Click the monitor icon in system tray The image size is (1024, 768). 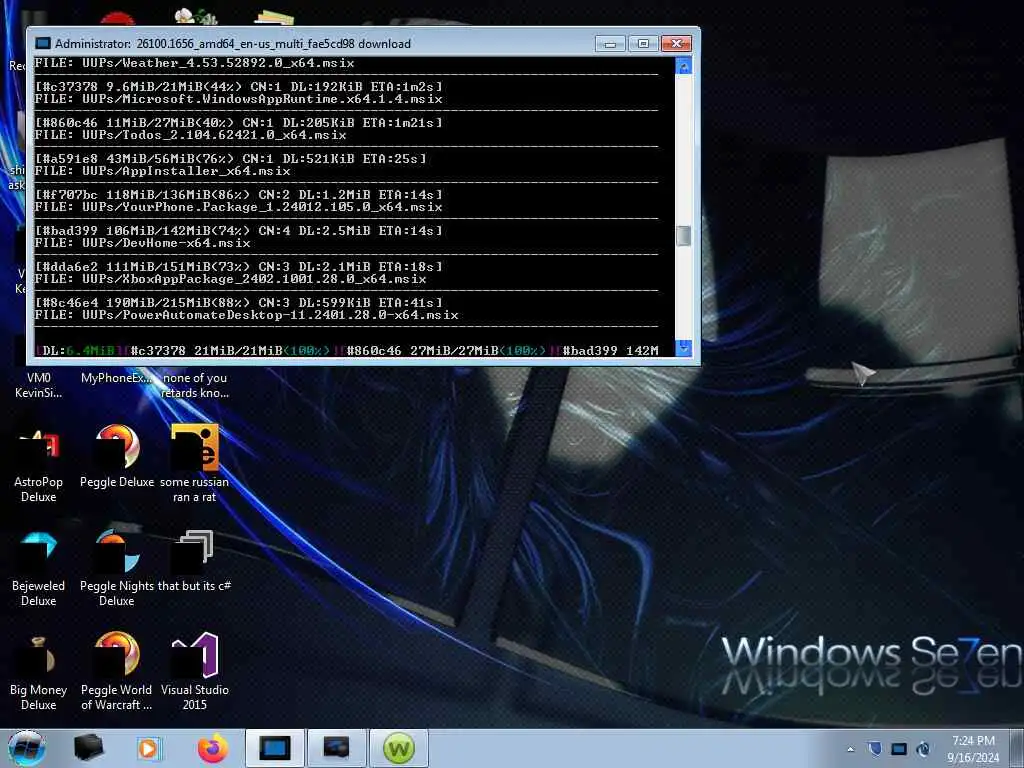(x=899, y=749)
